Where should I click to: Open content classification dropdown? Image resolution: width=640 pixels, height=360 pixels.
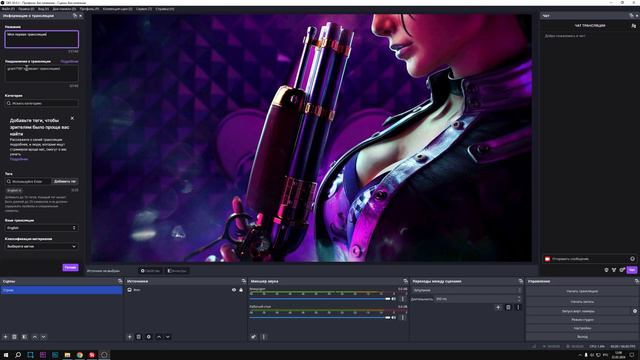point(41,247)
